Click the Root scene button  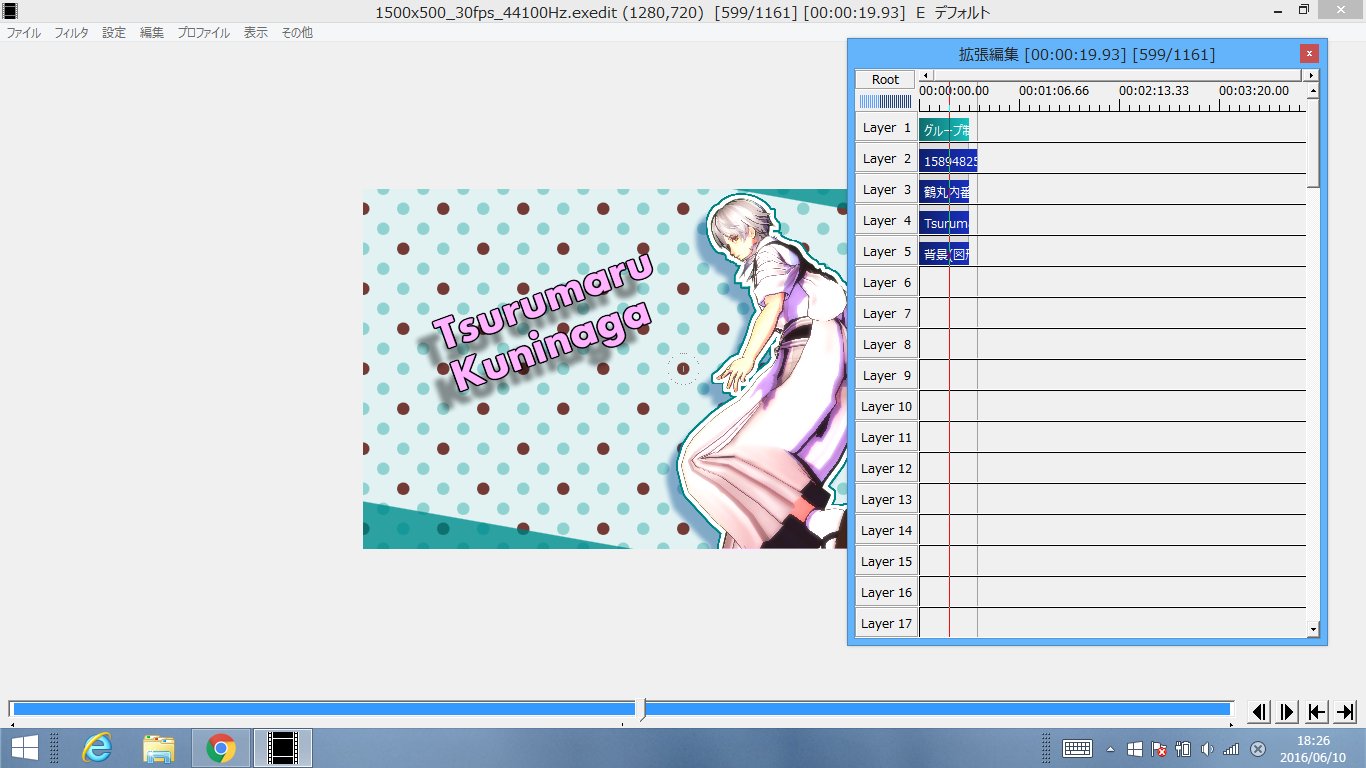pos(885,79)
